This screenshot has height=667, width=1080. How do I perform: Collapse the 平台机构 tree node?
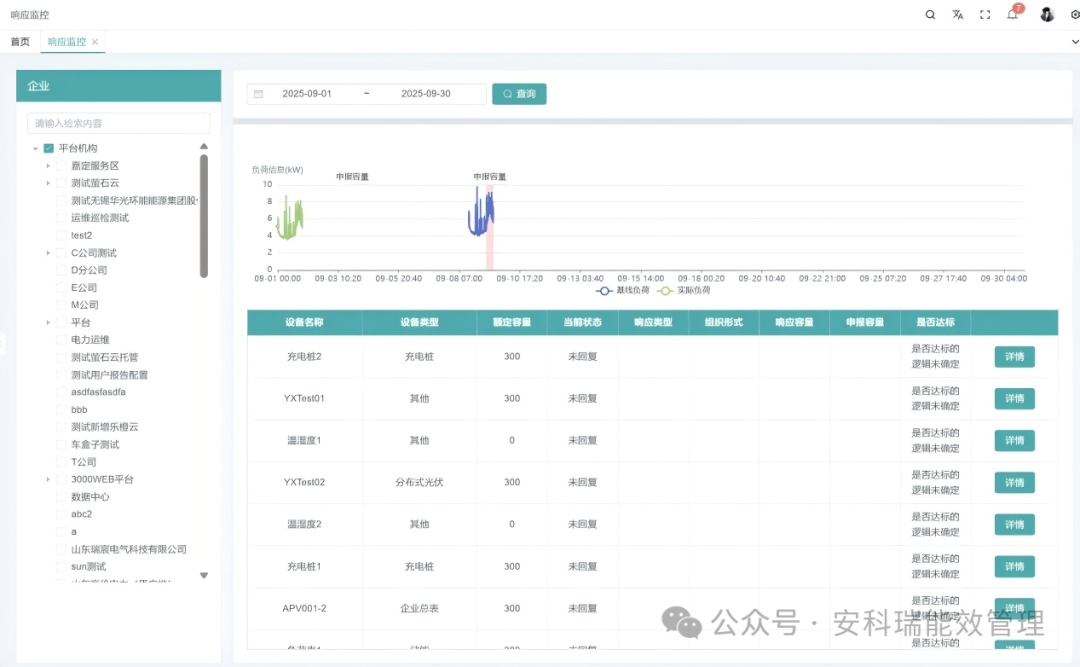tap(36, 148)
